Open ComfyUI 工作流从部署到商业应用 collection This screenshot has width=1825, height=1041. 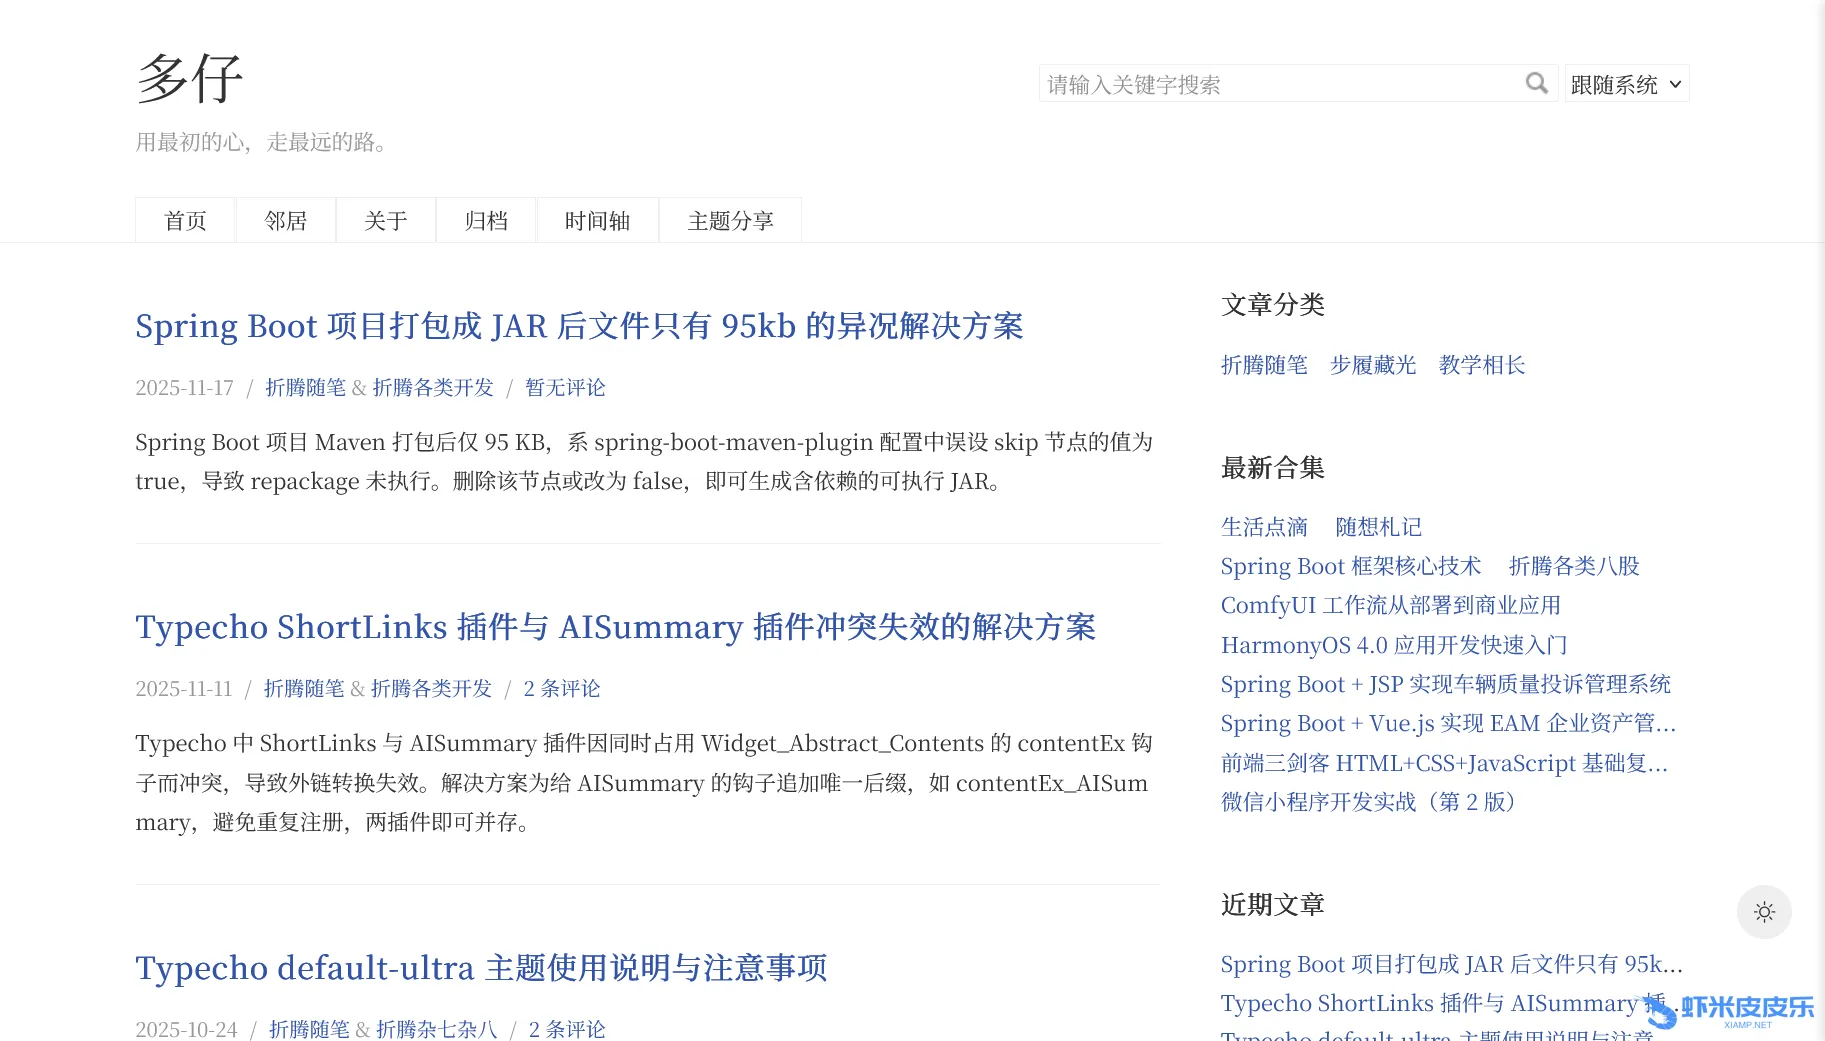point(1390,606)
